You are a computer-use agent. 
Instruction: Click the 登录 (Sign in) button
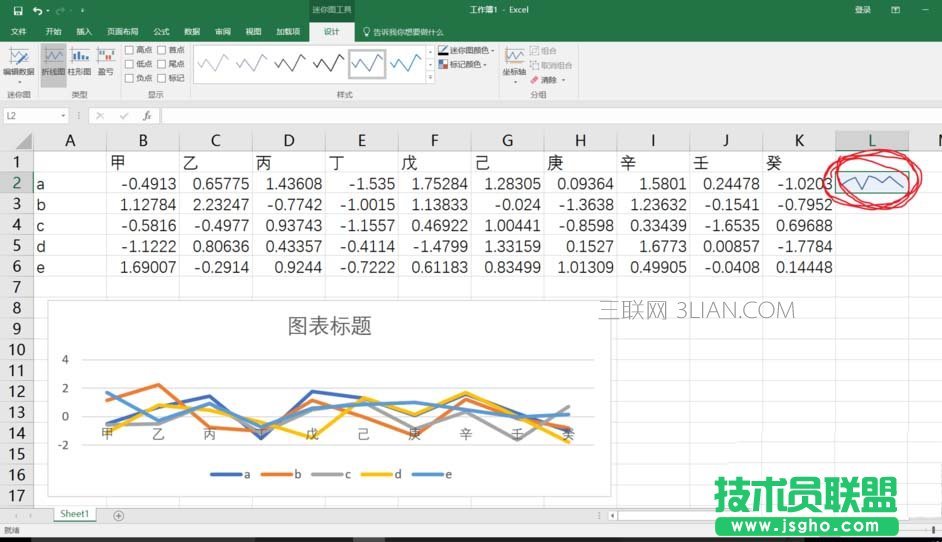[862, 10]
